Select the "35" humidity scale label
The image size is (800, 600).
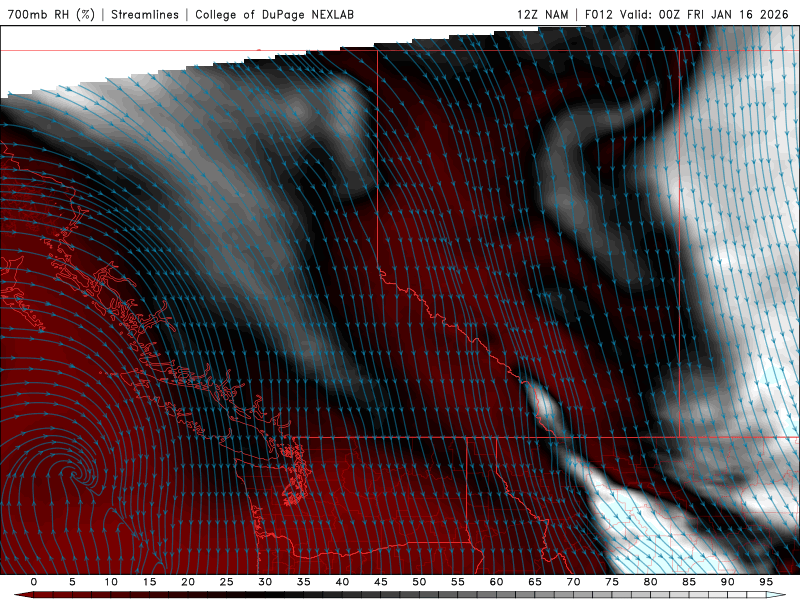coord(303,582)
